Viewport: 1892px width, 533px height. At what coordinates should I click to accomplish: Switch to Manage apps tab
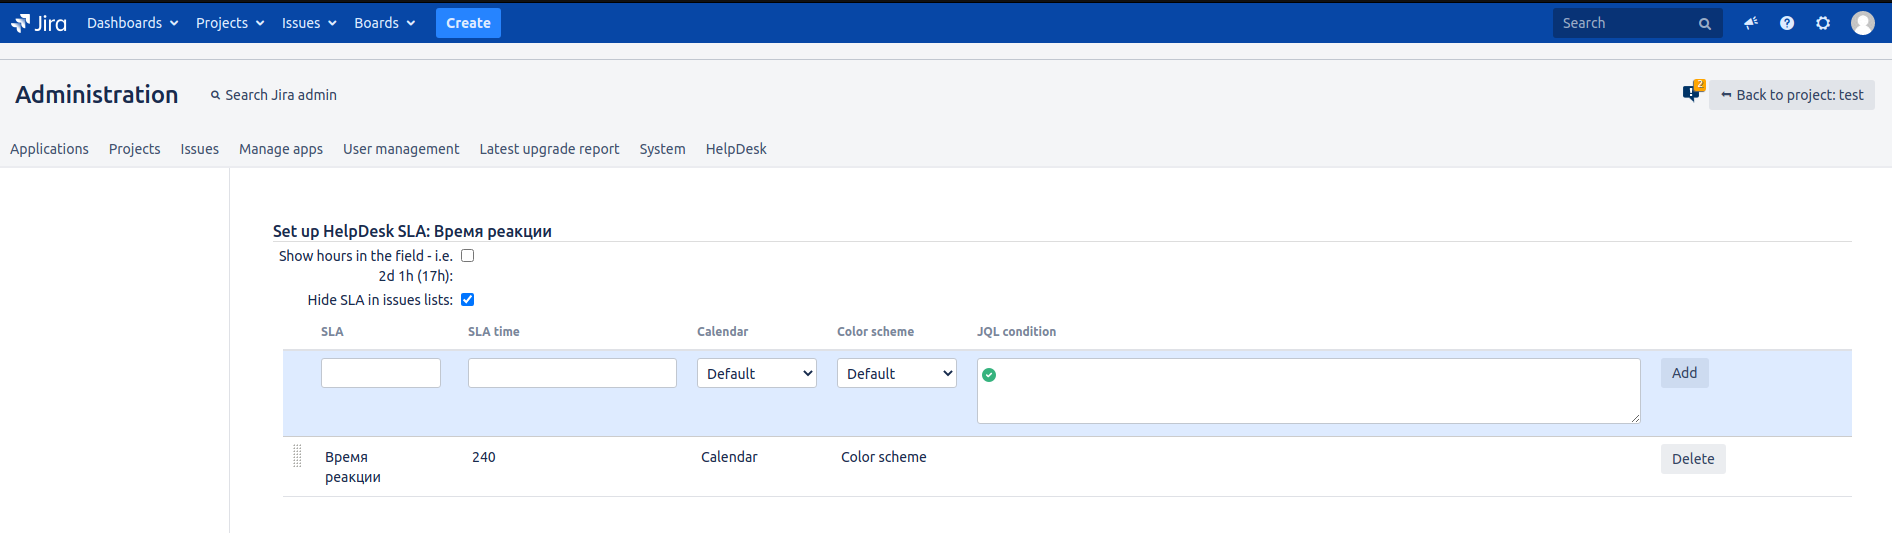[281, 149]
